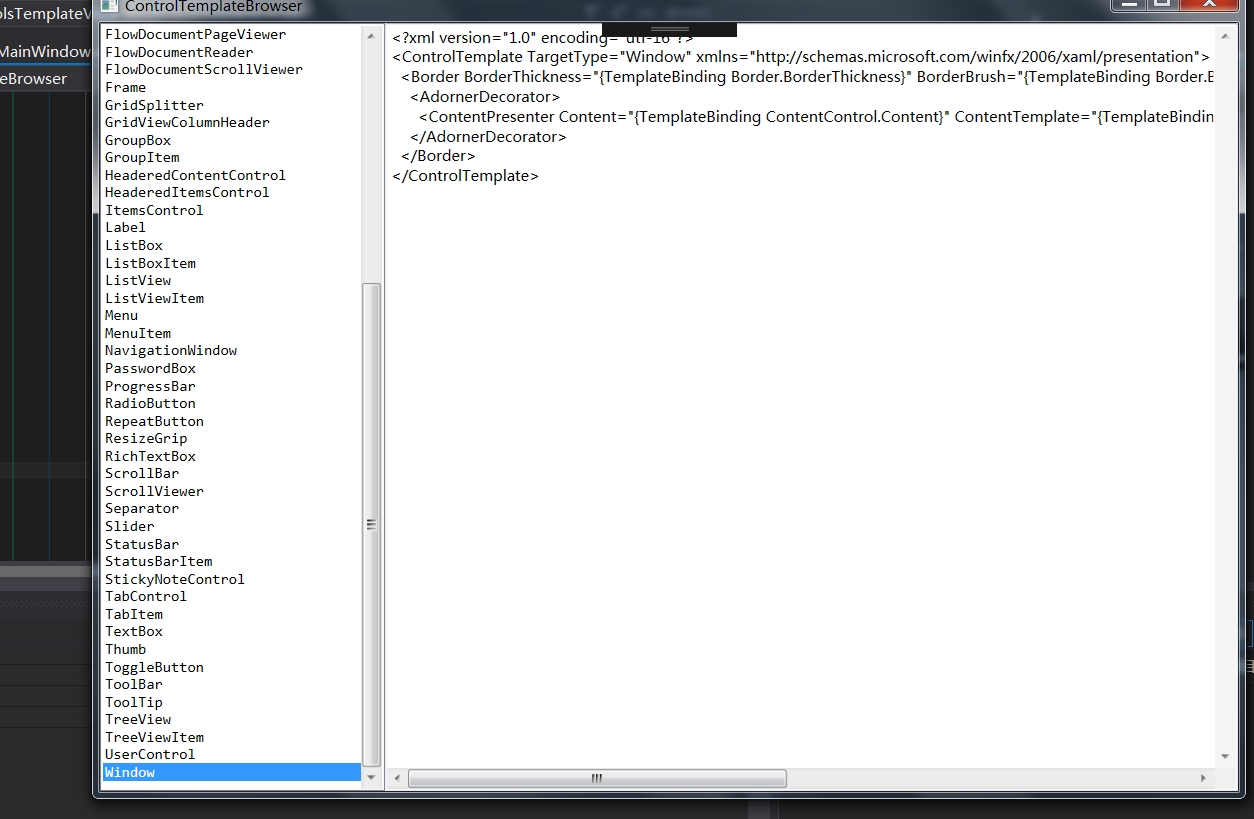Click the control list vertical scrollbar thumb
This screenshot has height=819, width=1254.
coord(371,524)
